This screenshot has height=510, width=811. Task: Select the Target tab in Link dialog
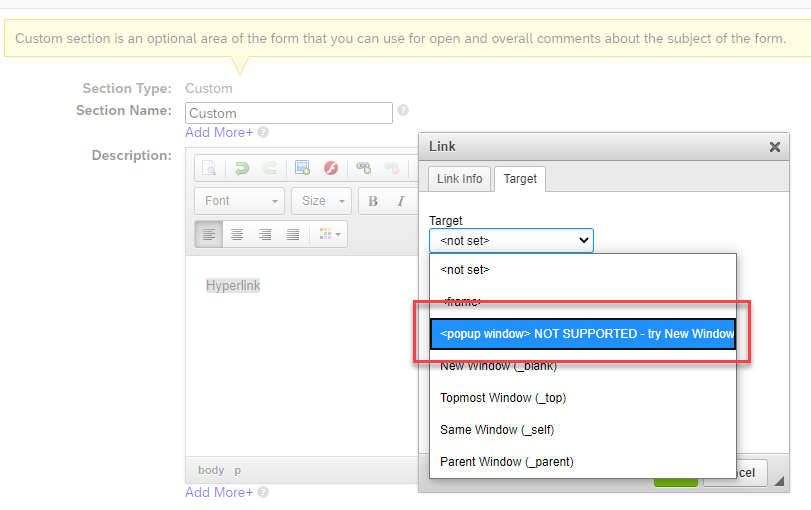[520, 179]
